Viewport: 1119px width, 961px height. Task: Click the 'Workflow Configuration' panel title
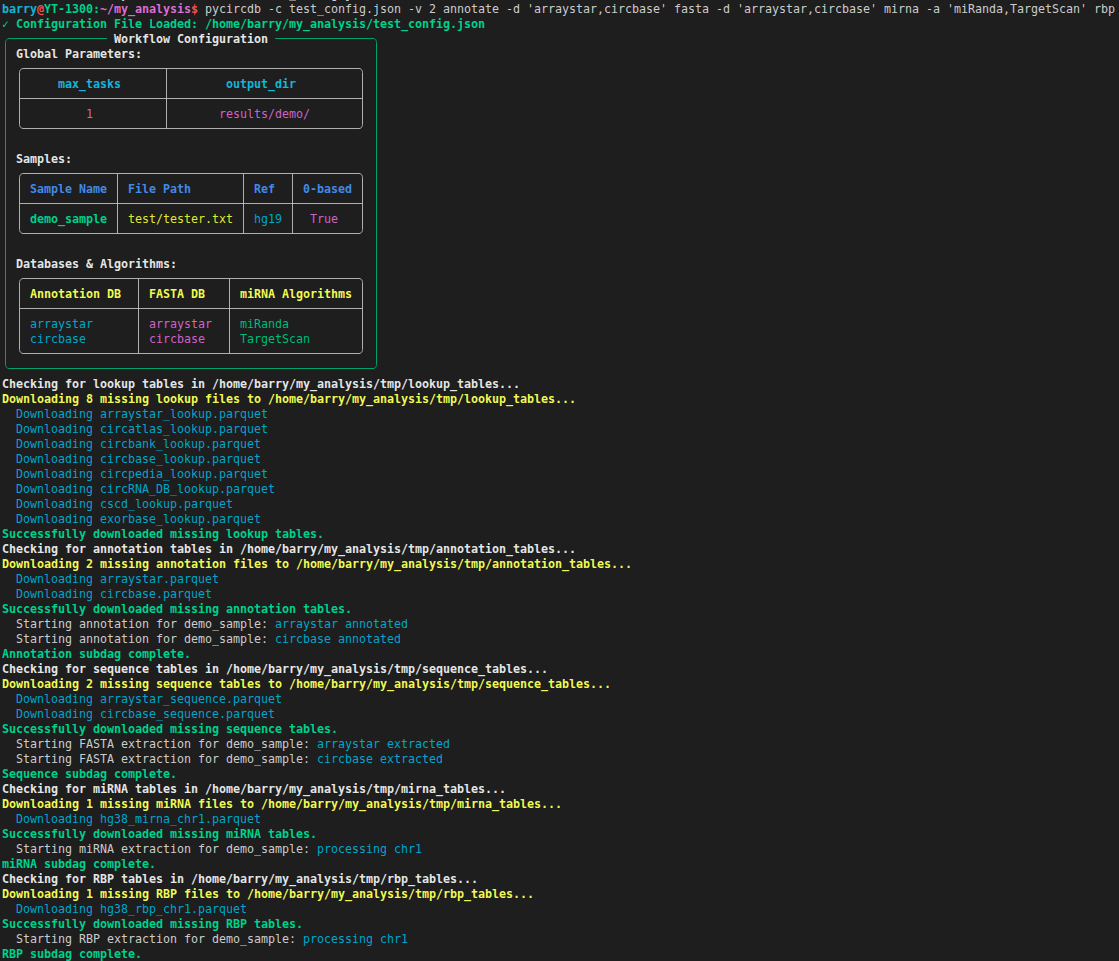(191, 39)
